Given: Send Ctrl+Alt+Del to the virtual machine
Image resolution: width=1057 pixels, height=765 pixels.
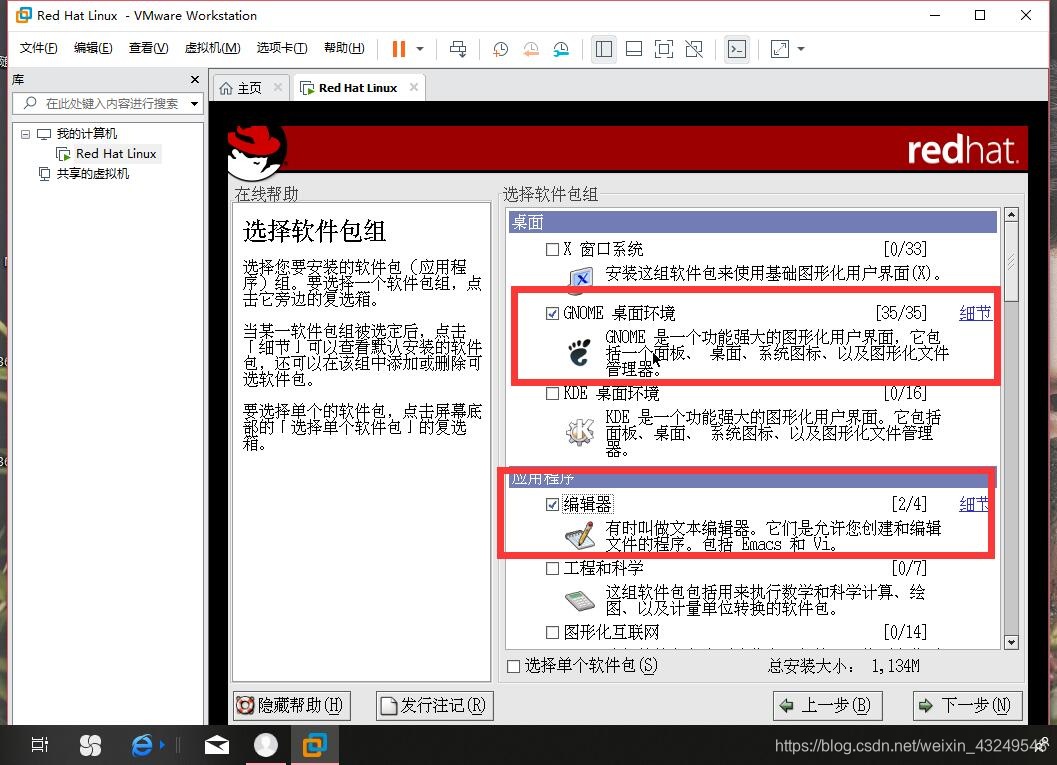Looking at the screenshot, I should click(458, 49).
